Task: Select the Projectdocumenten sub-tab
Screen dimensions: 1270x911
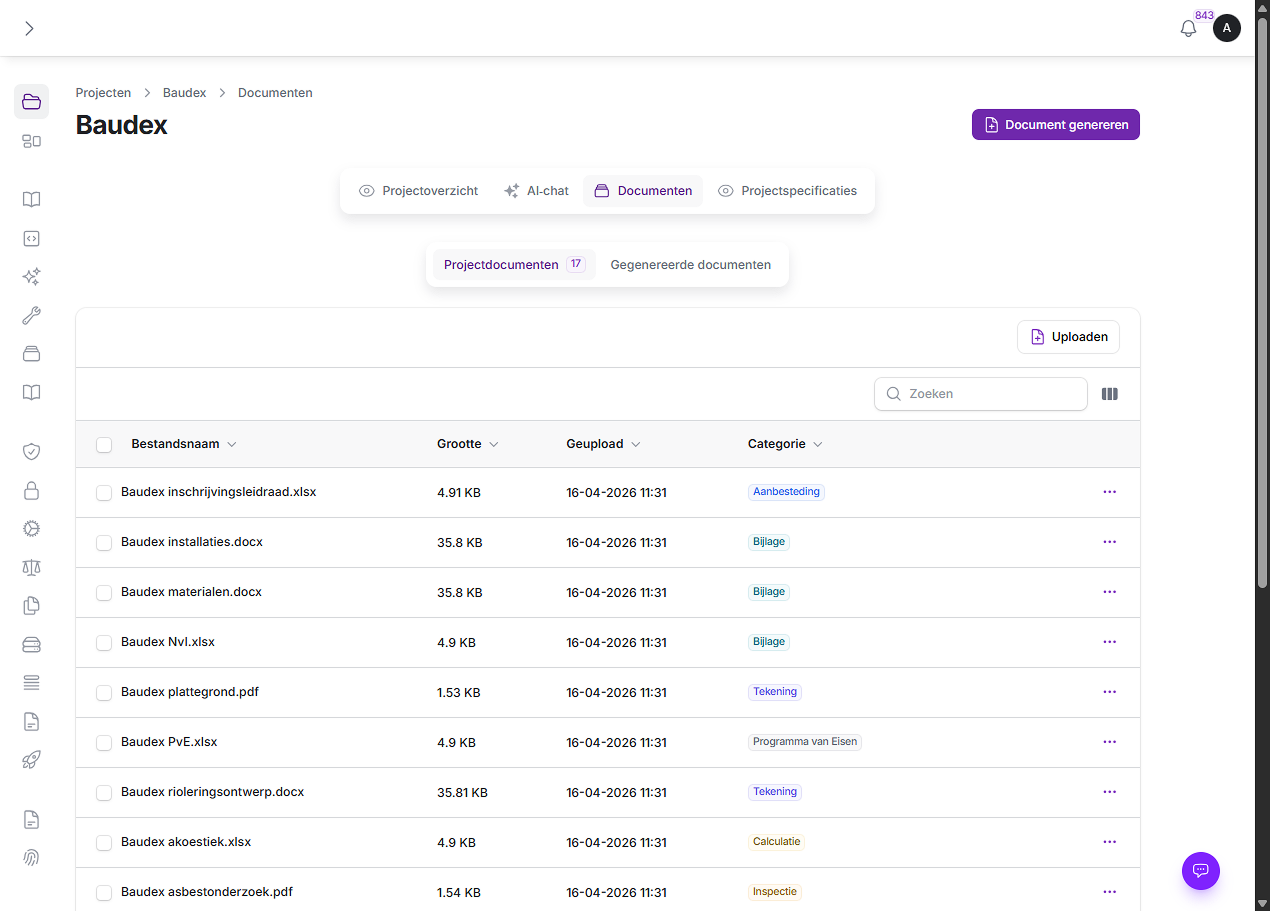Action: pyautogui.click(x=514, y=265)
